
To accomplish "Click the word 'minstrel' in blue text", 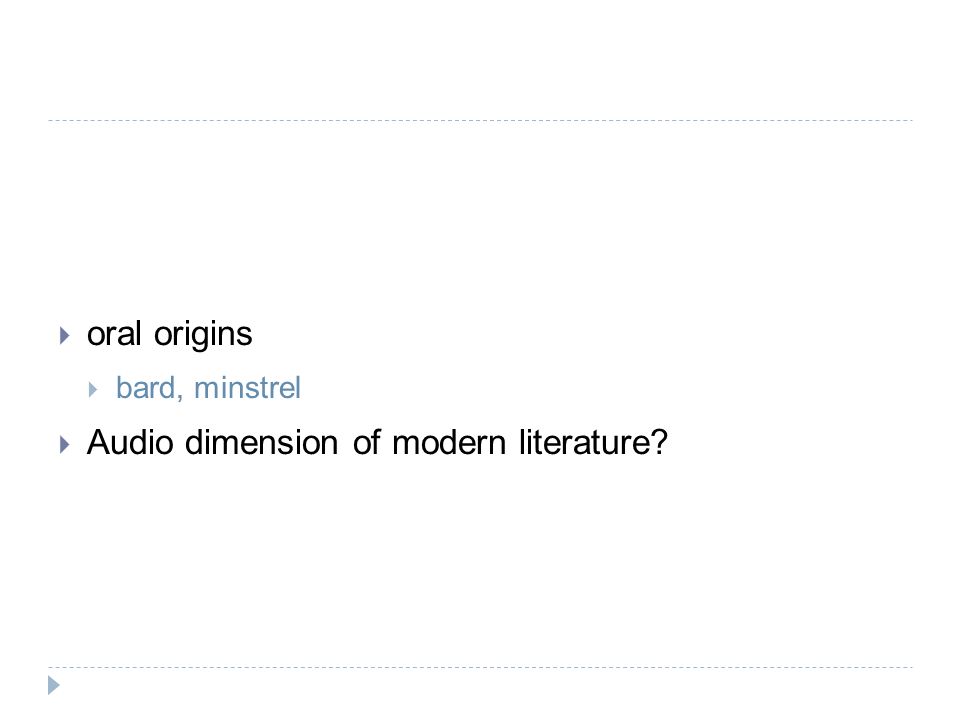I will pos(247,388).
